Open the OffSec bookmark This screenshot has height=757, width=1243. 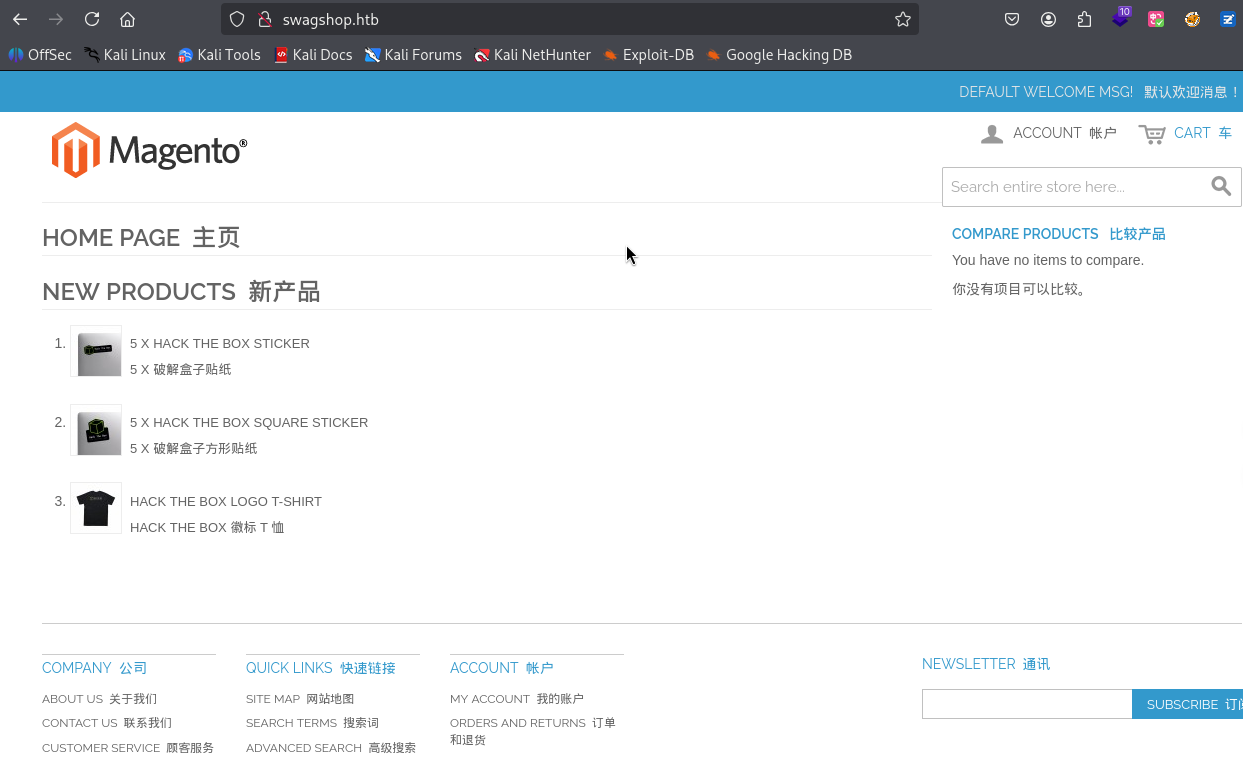coord(40,55)
